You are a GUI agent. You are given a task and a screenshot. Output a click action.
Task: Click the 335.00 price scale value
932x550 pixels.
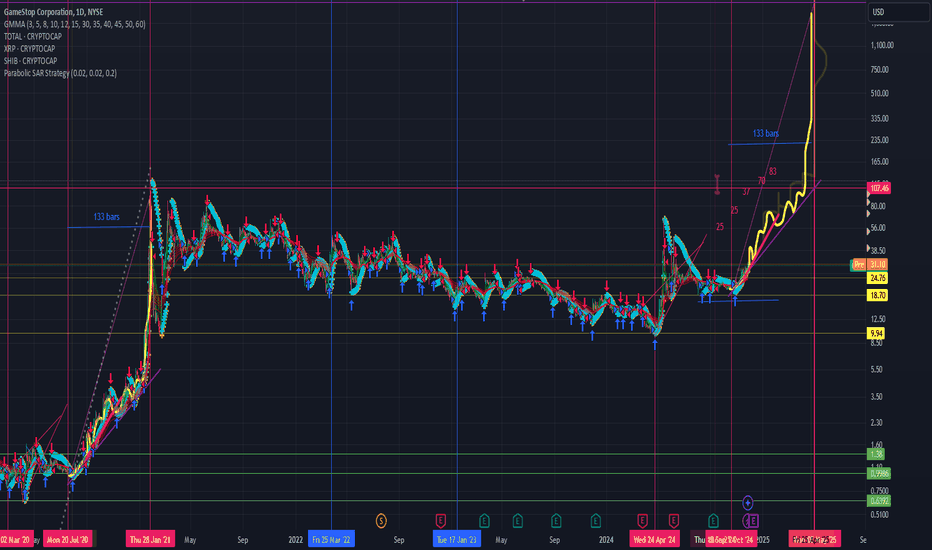[880, 118]
